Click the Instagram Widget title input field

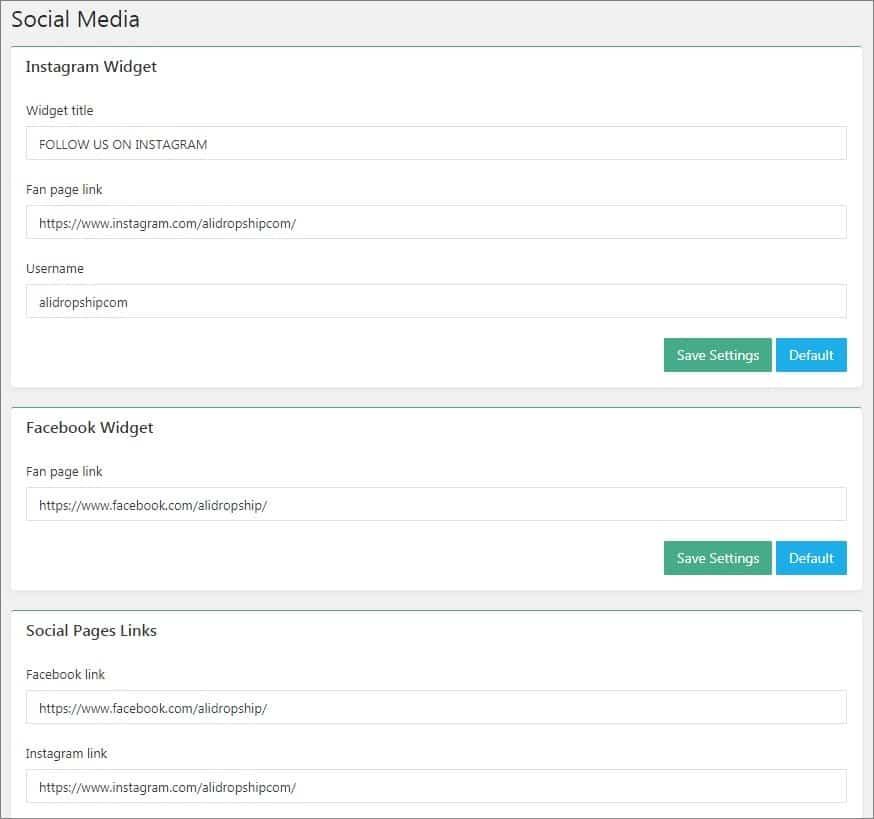click(x=436, y=143)
